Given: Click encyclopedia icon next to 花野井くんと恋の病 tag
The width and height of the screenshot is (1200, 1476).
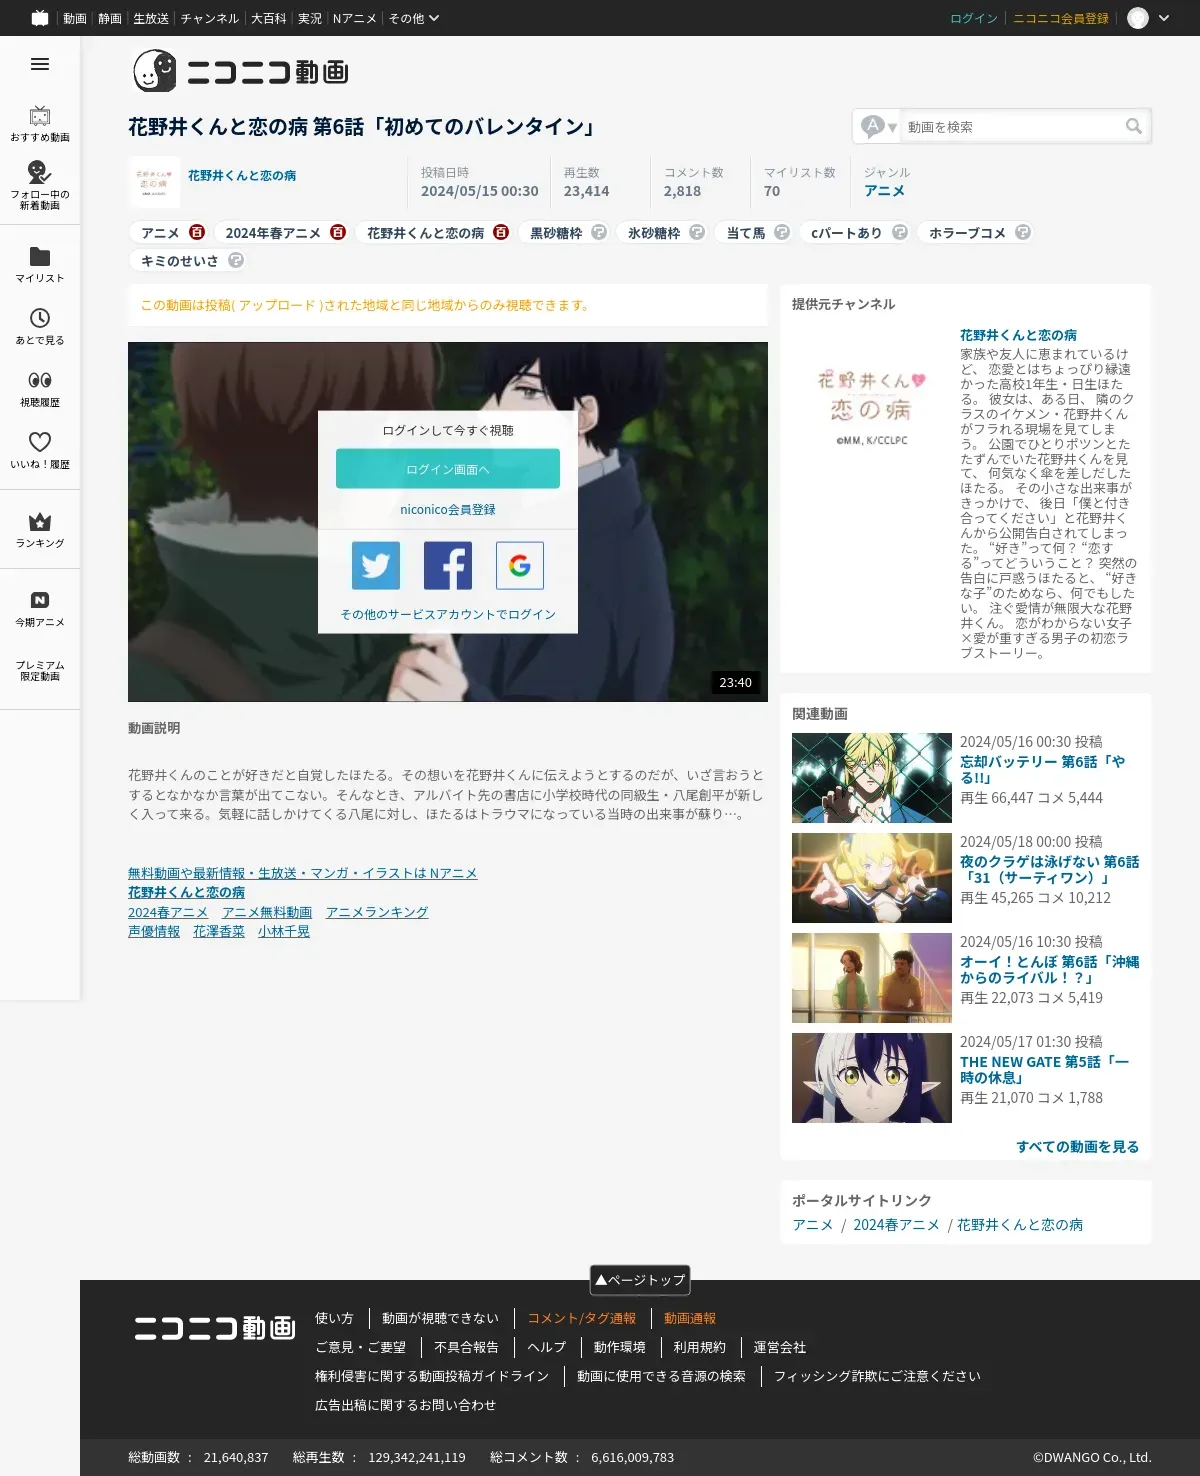Looking at the screenshot, I should (x=501, y=232).
